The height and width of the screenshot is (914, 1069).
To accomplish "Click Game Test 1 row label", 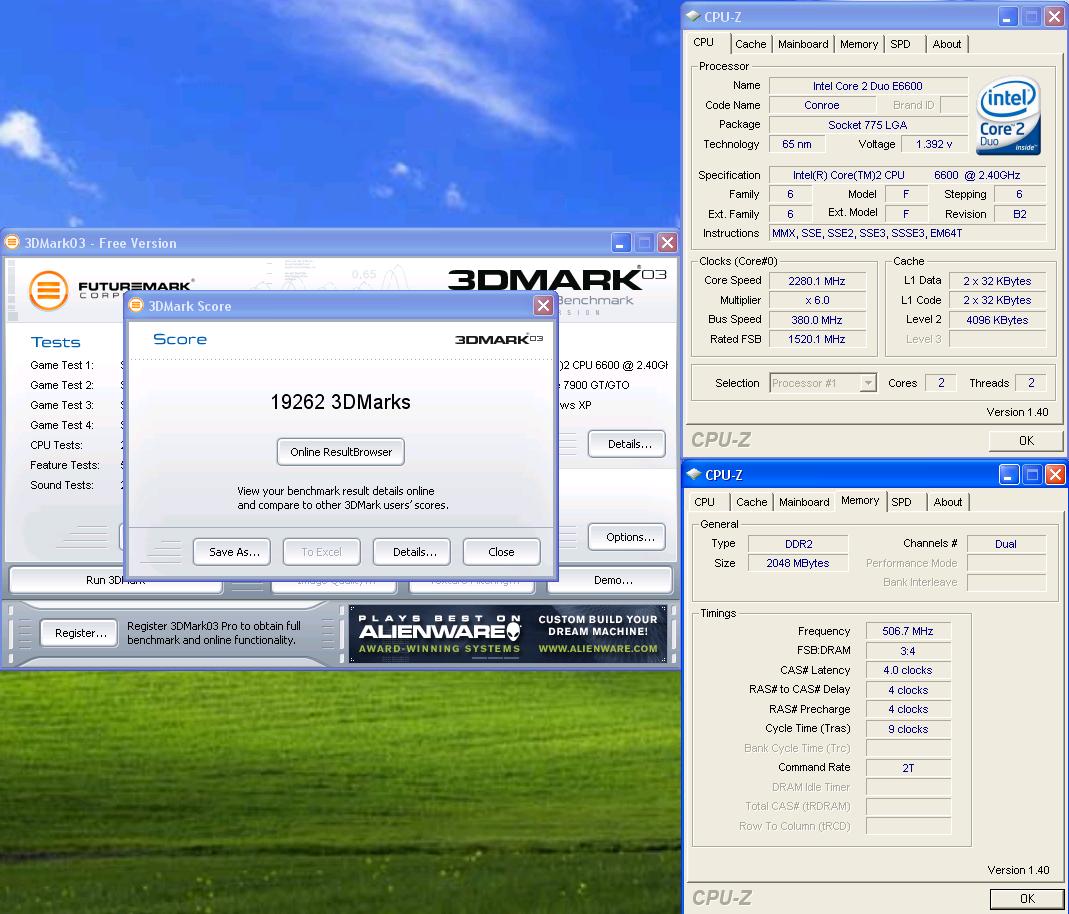I will click(62, 365).
